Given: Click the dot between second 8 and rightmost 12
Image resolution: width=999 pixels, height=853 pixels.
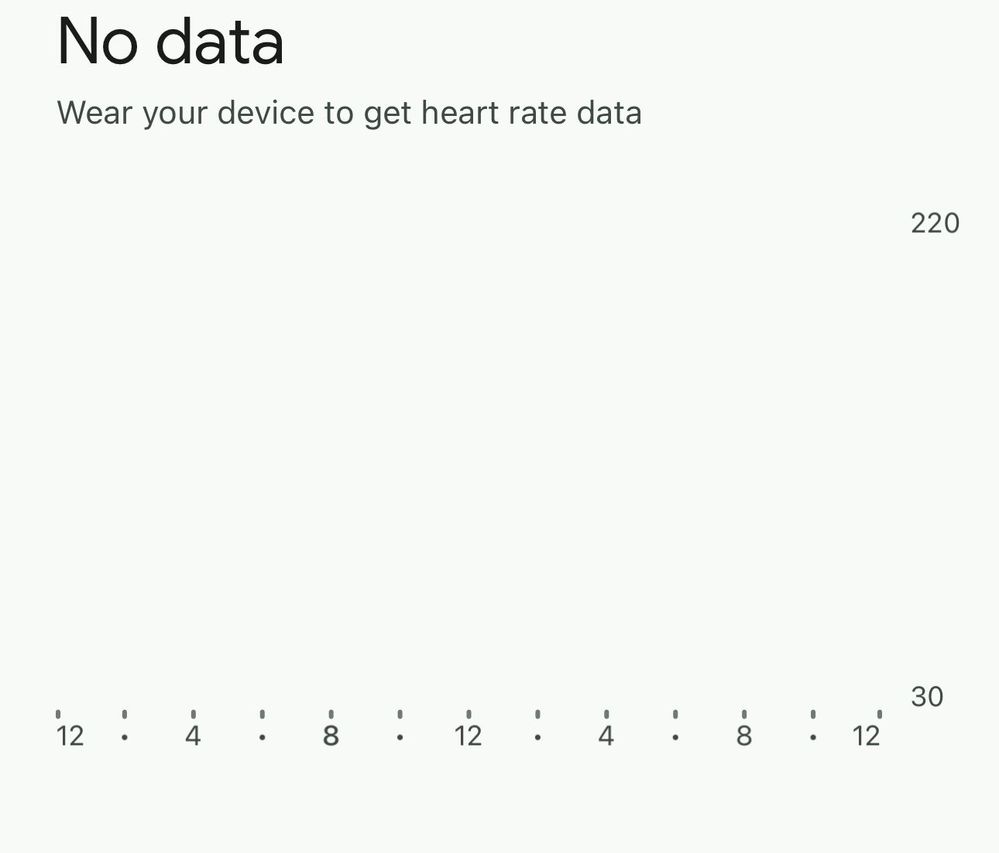Looking at the screenshot, I should point(813,738).
